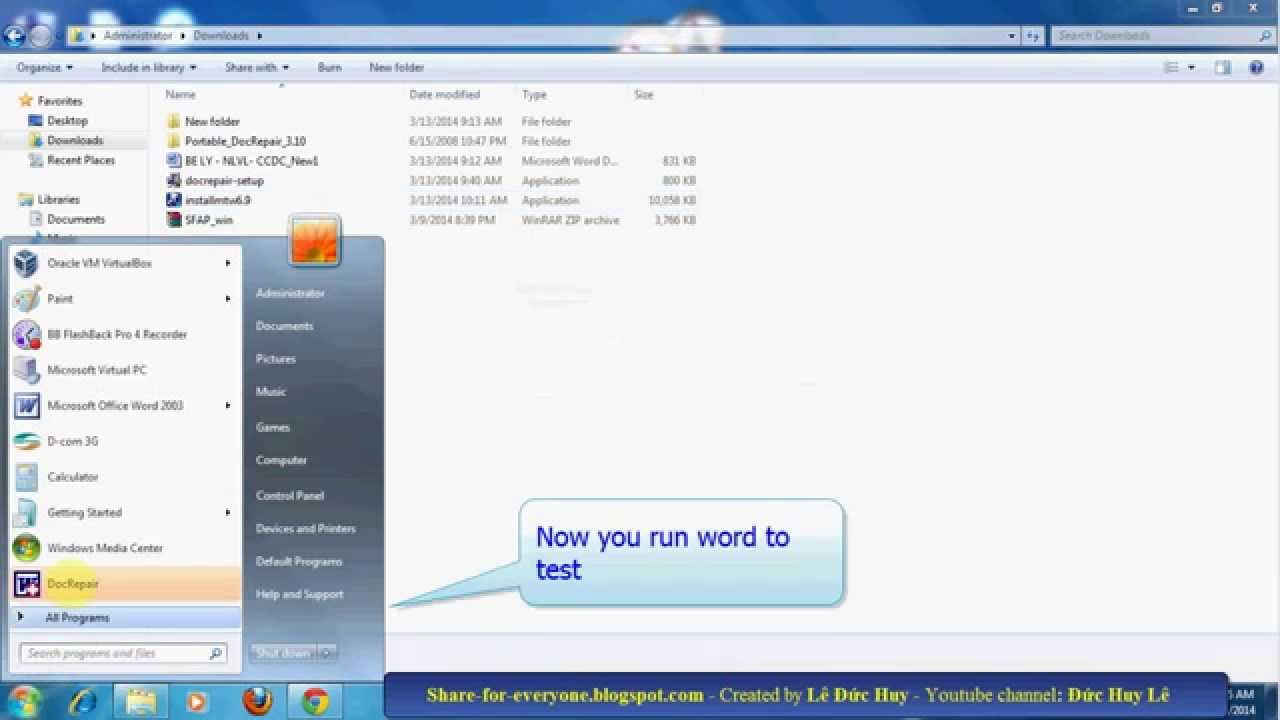Launch Paint from the Start menu
The height and width of the screenshot is (720, 1280).
(125, 299)
